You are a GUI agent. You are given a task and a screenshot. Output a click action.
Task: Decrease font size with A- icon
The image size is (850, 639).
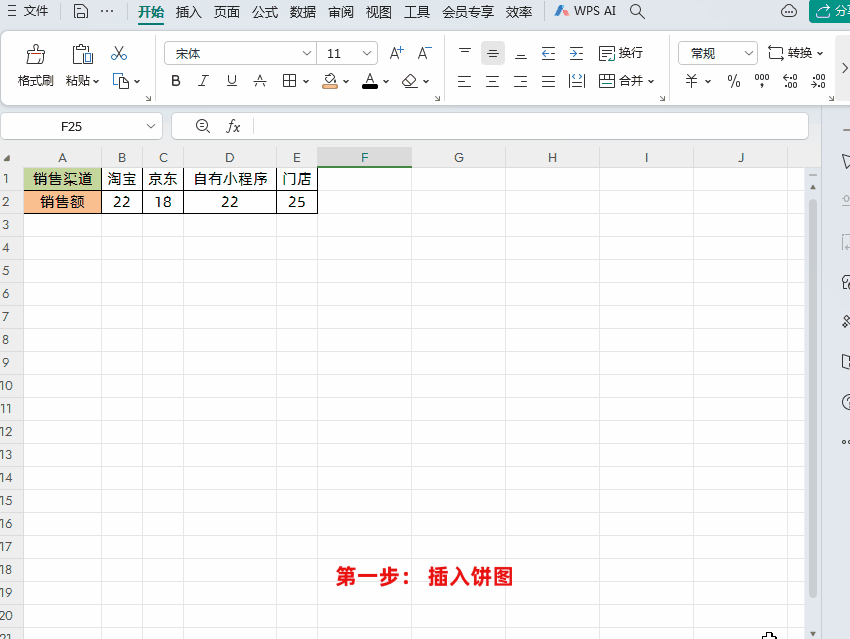[x=424, y=53]
